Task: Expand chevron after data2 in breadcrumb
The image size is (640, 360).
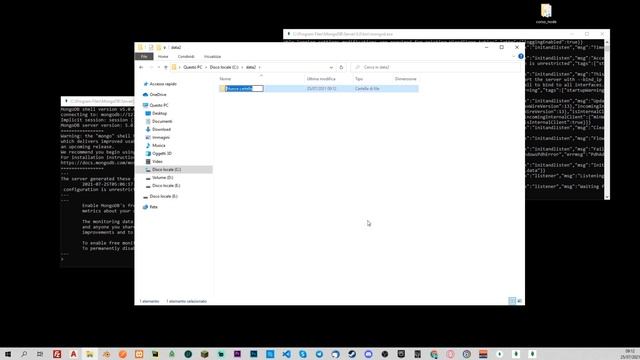Action: point(260,67)
